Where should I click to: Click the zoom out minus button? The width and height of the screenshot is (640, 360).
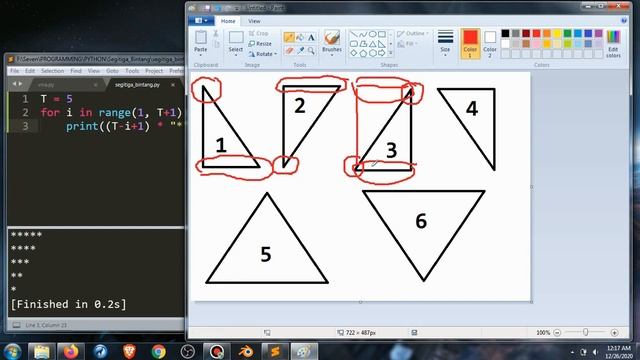click(557, 333)
